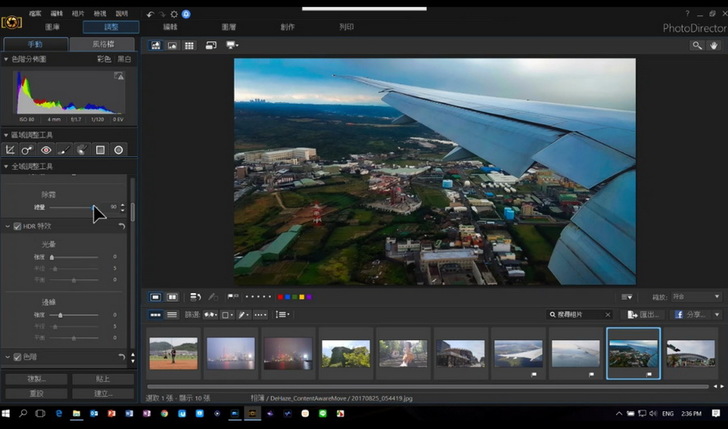Screen dimensions: 728x429
Task: Click the undo arrow icon
Action: coord(150,14)
